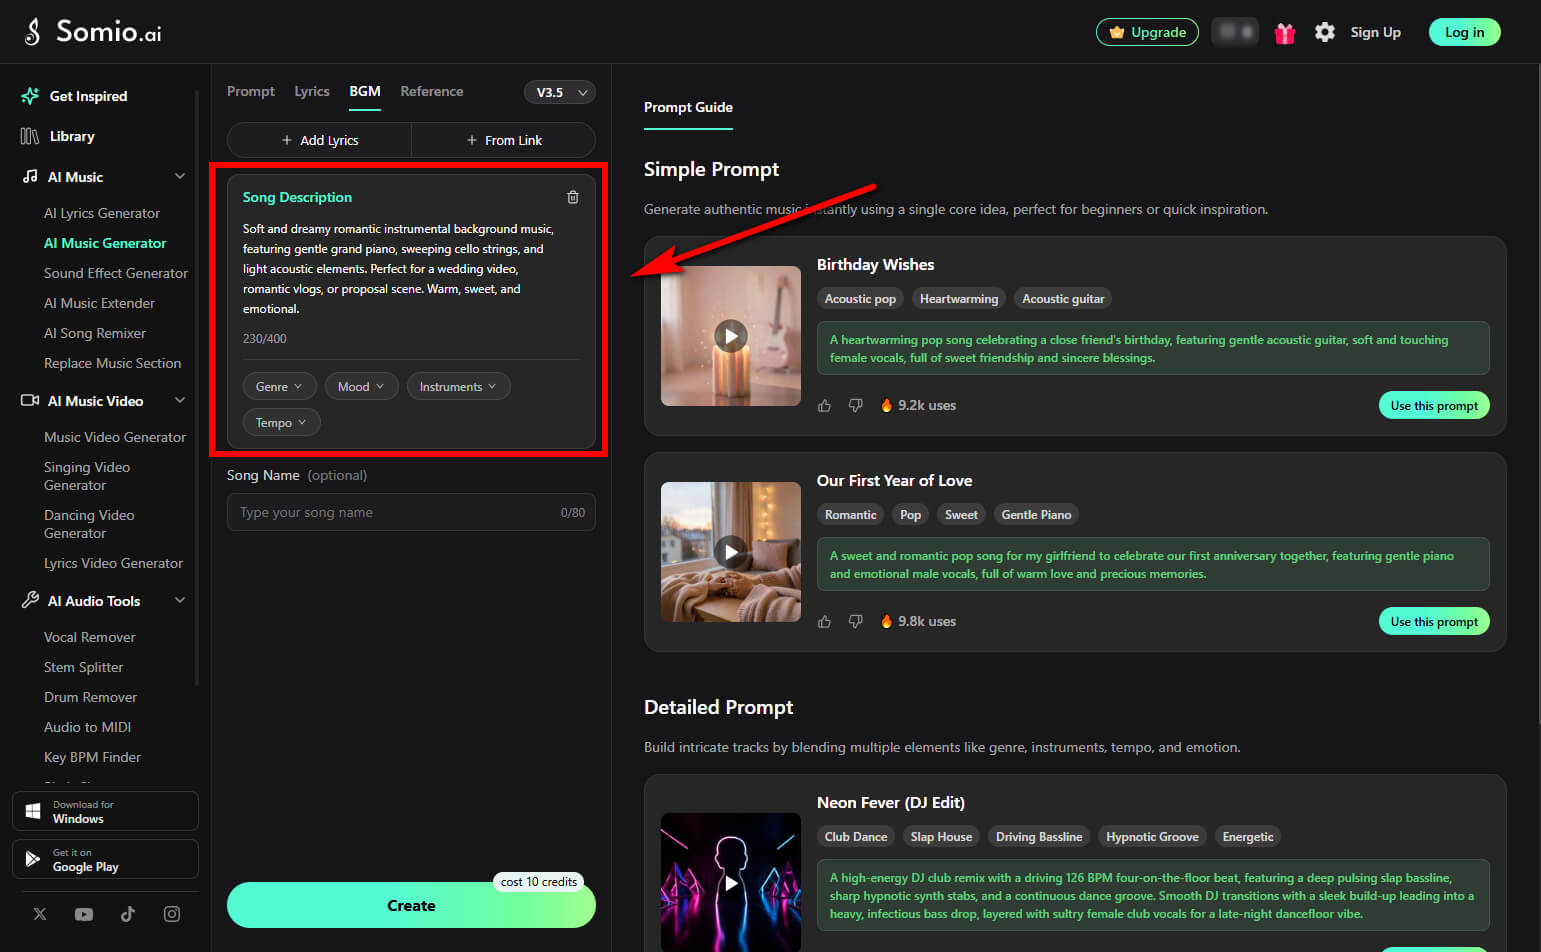
Task: Play the Birthday Wishes preview
Action: 731,336
